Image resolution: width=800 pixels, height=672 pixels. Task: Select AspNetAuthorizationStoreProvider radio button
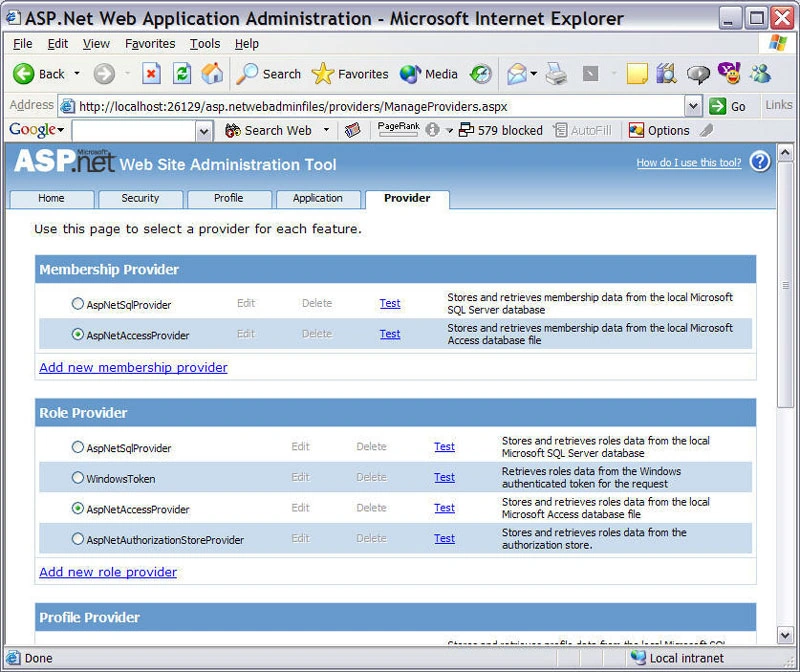tap(78, 539)
